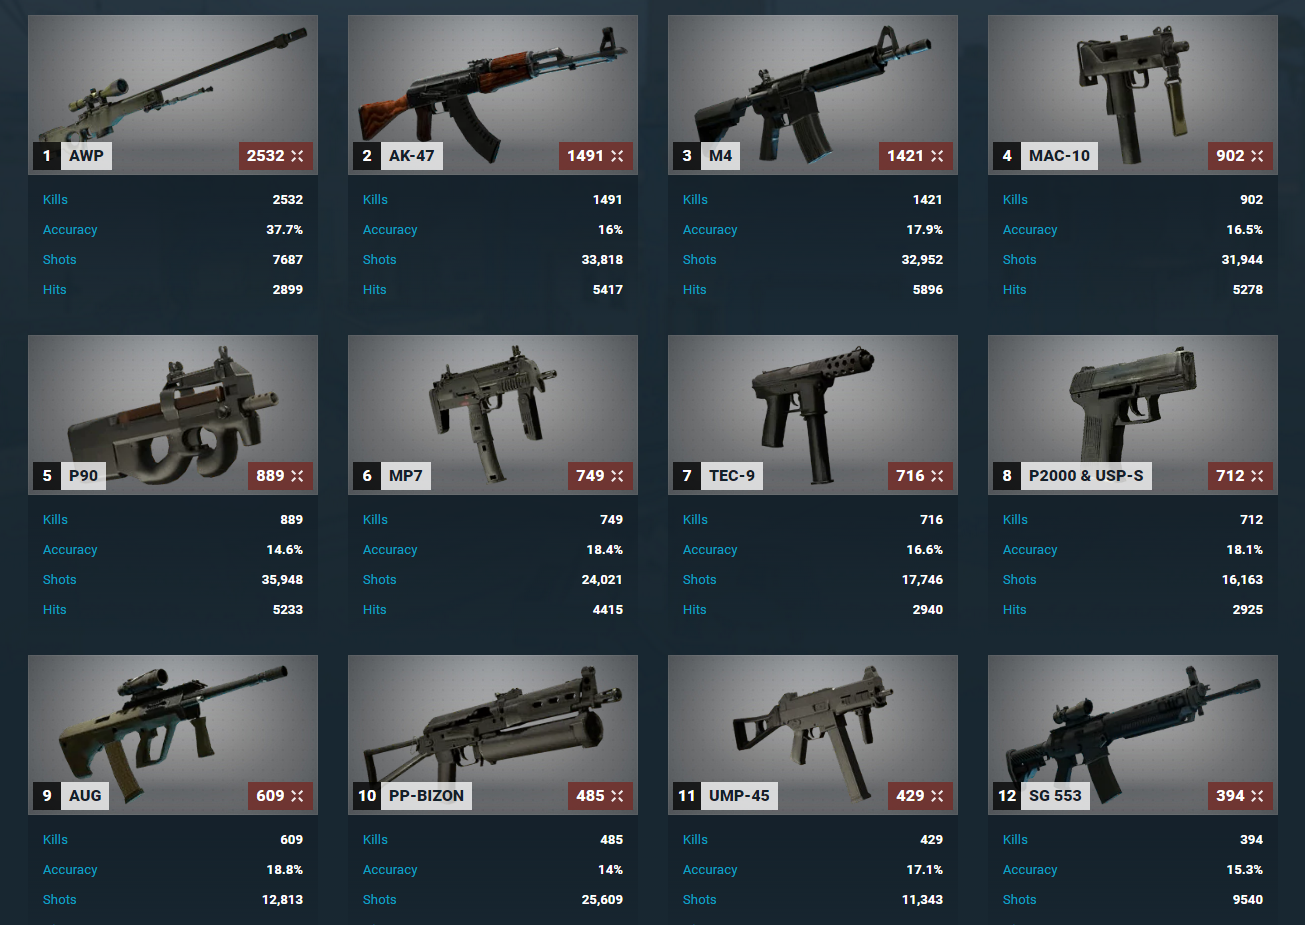Click the SG 553 name label
This screenshot has width=1305, height=925.
pos(1055,796)
